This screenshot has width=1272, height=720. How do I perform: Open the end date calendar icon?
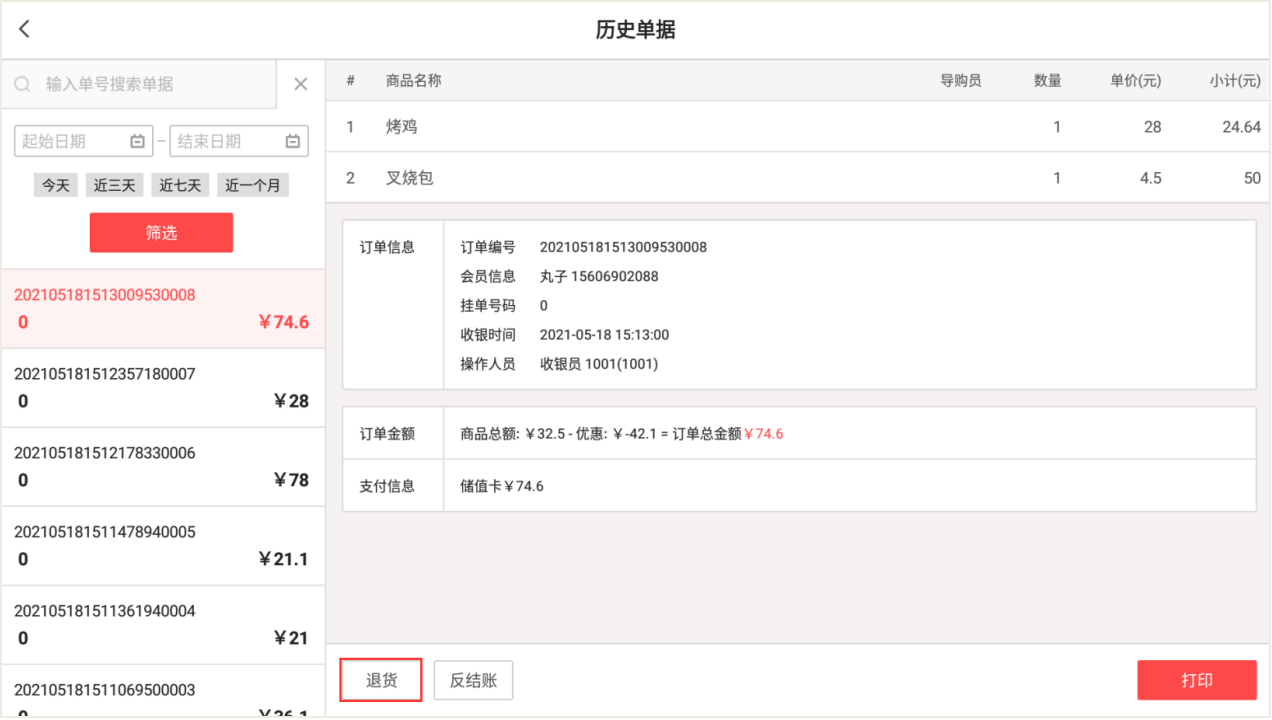pos(293,141)
